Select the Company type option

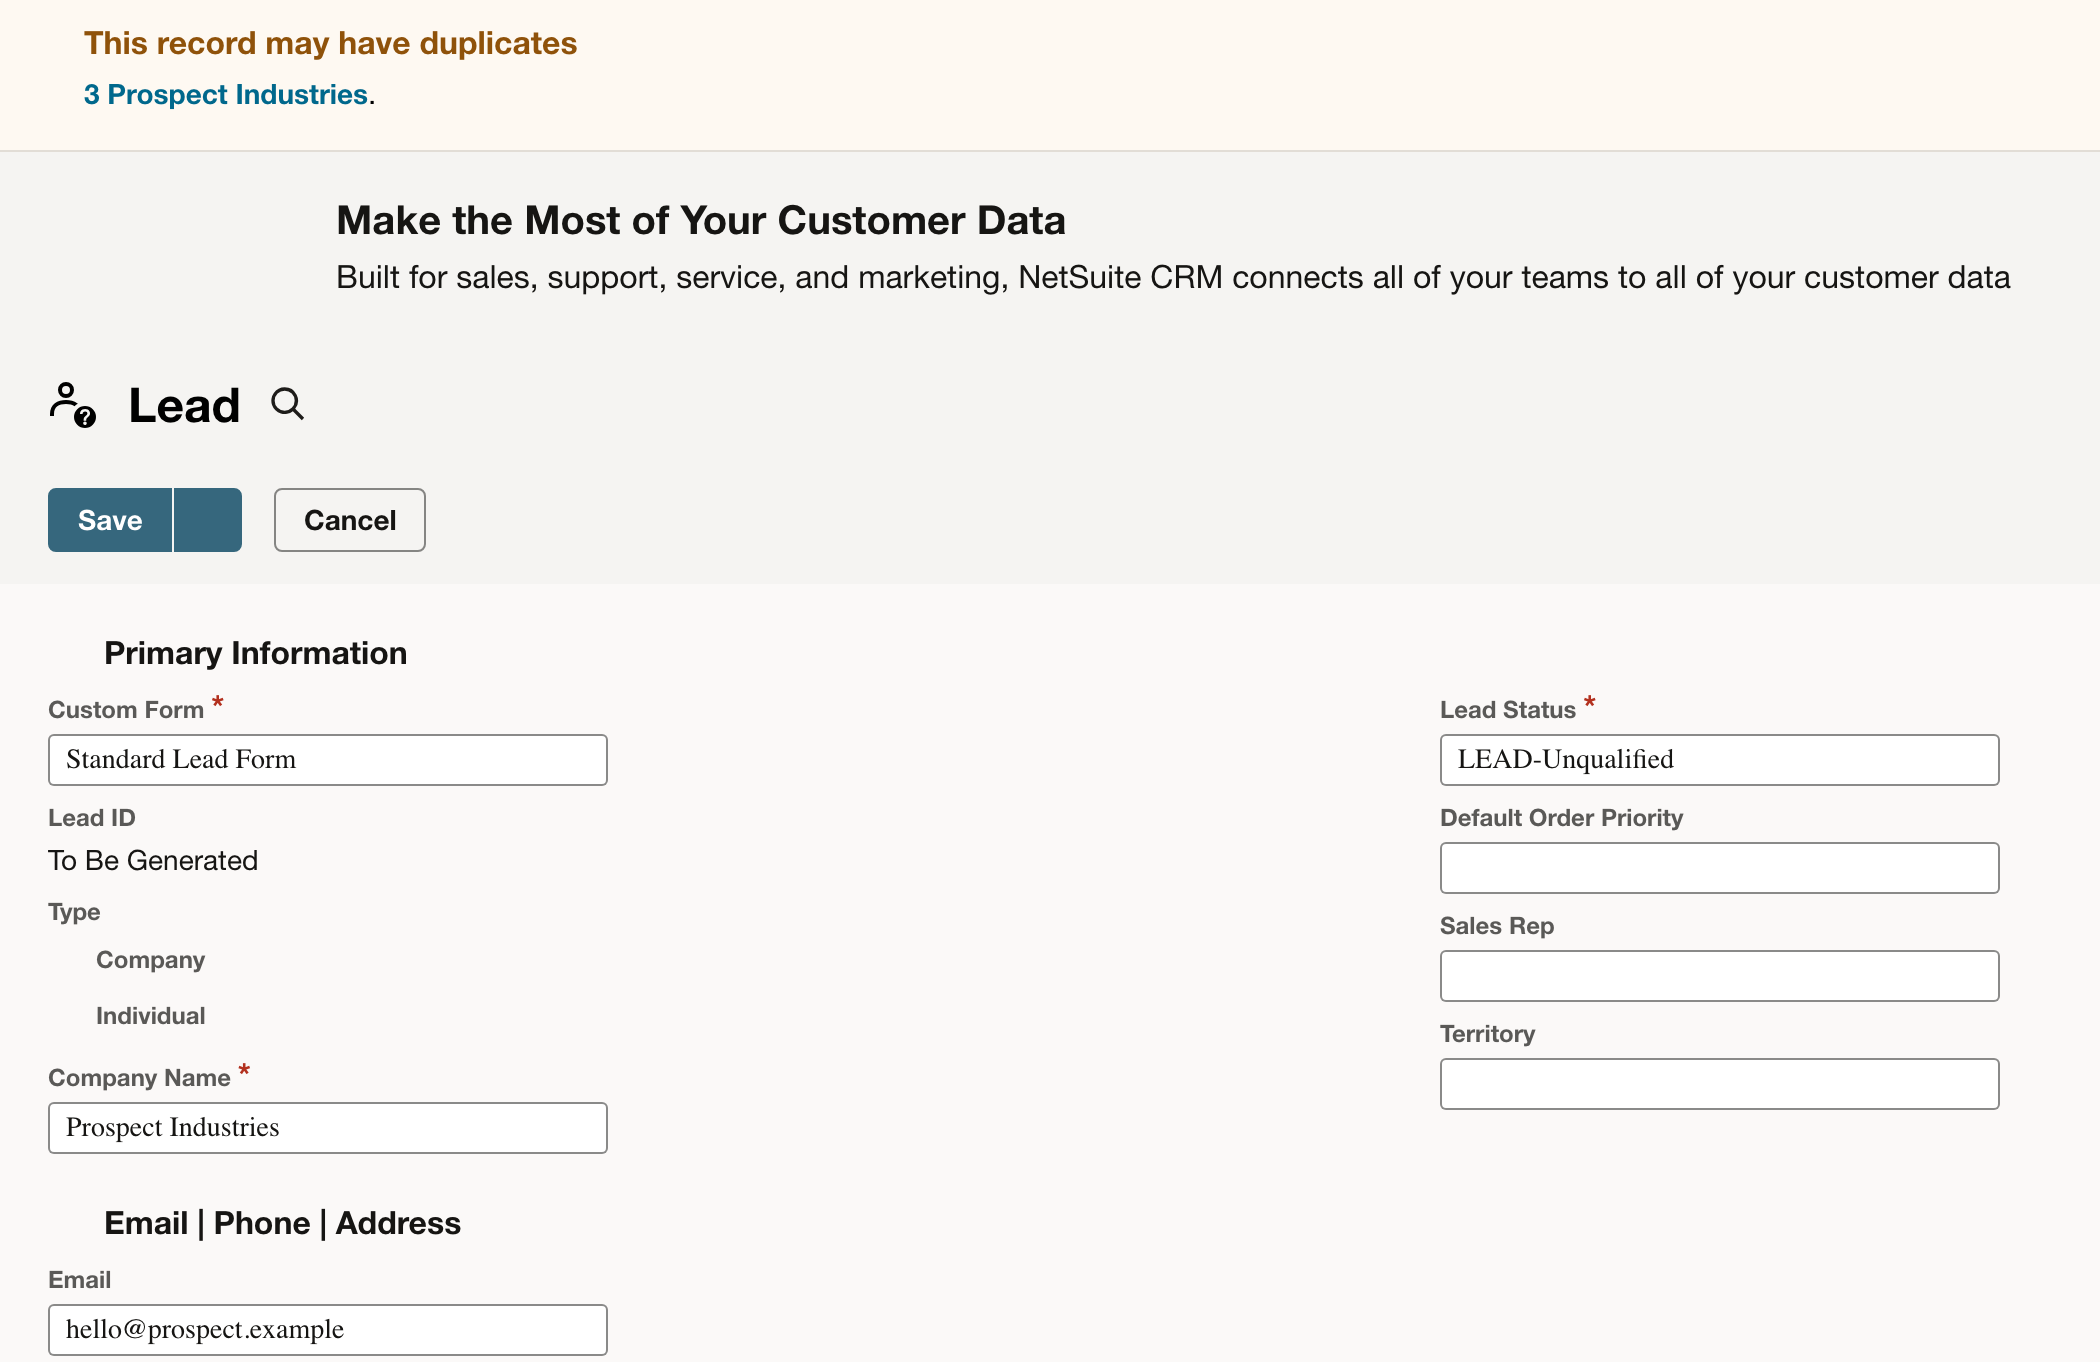[x=150, y=960]
